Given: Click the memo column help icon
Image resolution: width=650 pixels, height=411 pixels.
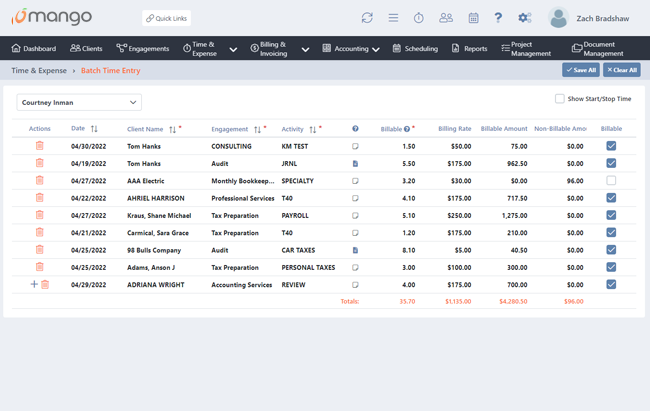Looking at the screenshot, I should point(355,129).
